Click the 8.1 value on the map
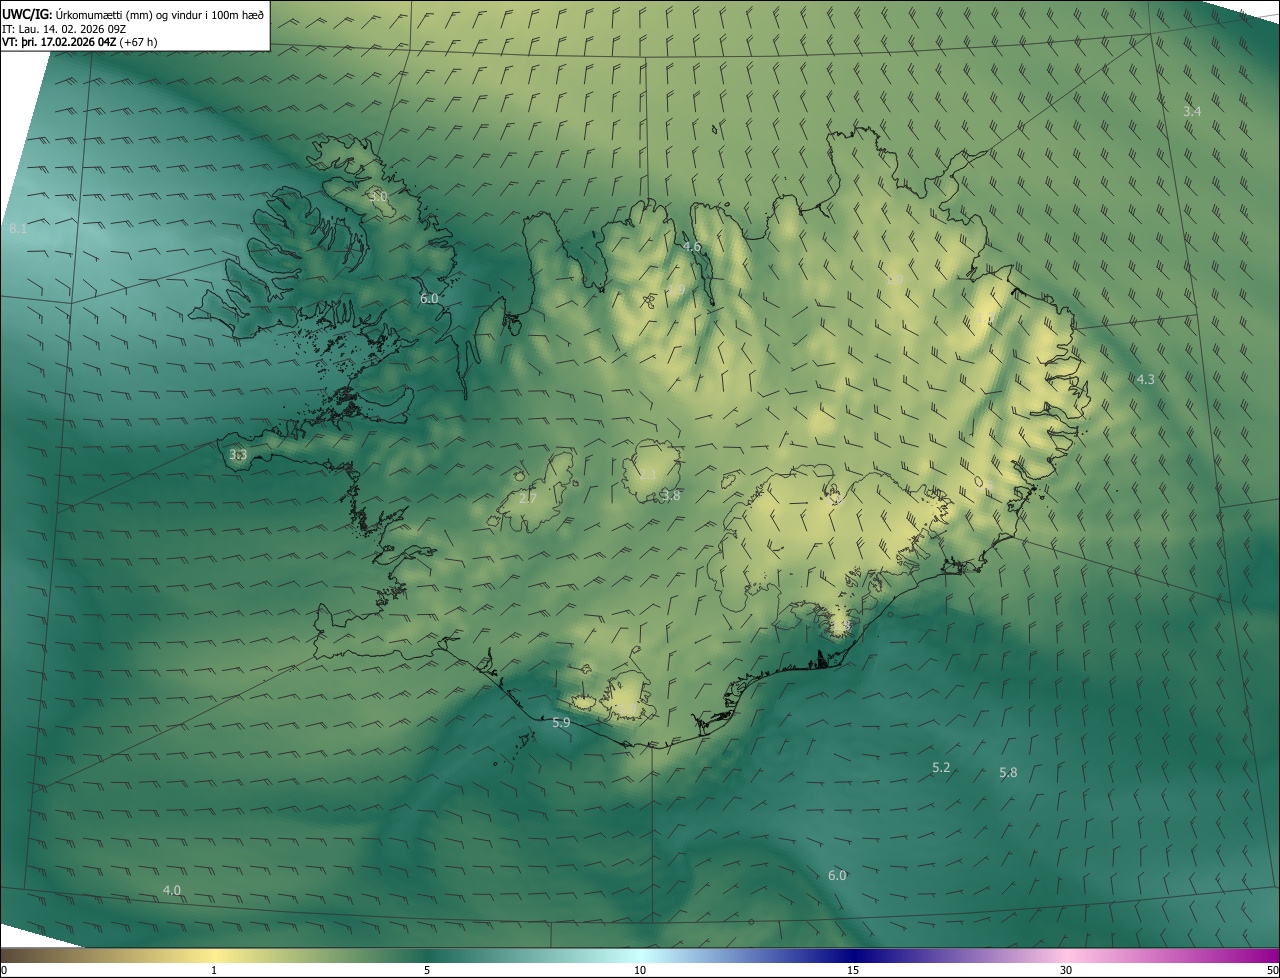The width and height of the screenshot is (1280, 978). (x=18, y=229)
